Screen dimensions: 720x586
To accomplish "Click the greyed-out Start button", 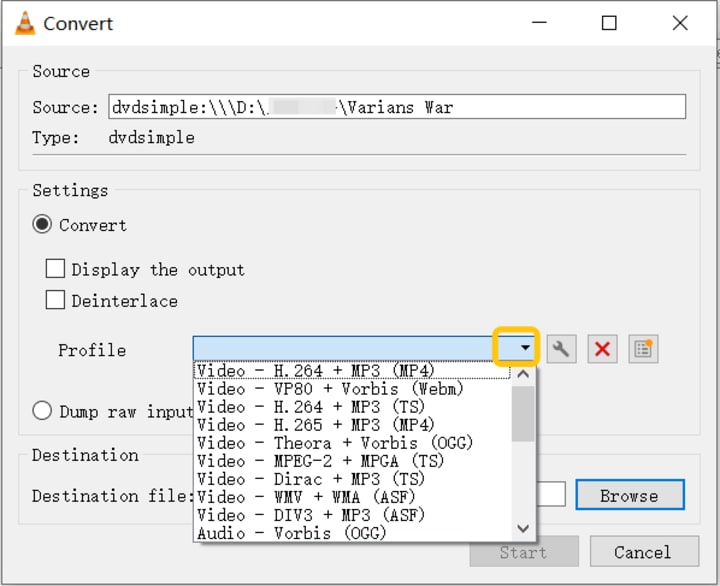I will click(x=523, y=552).
